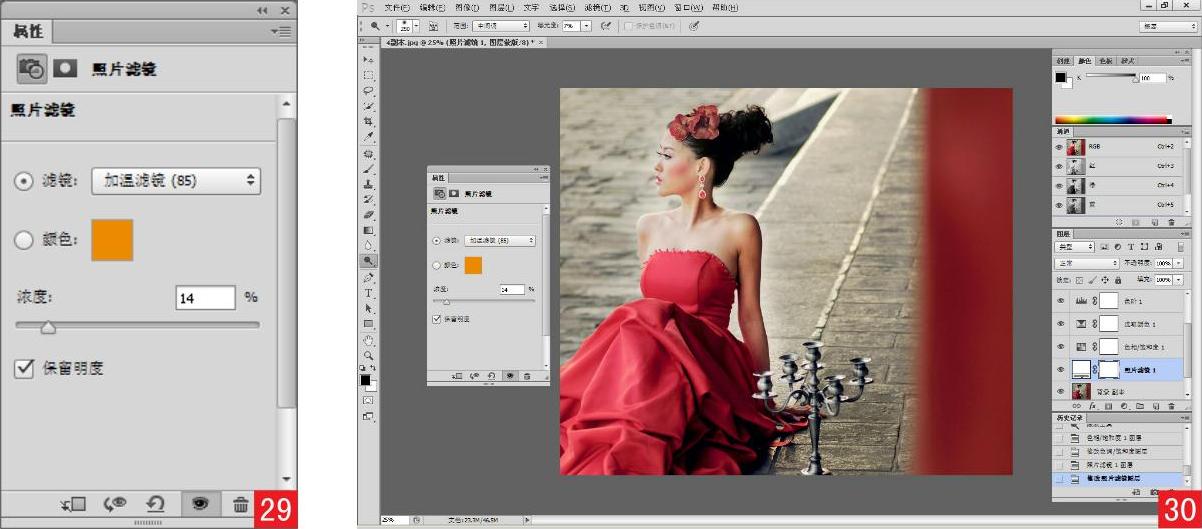Click the trash icon in enlarged Properties panel
This screenshot has height=529, width=1202.
pyautogui.click(x=241, y=505)
